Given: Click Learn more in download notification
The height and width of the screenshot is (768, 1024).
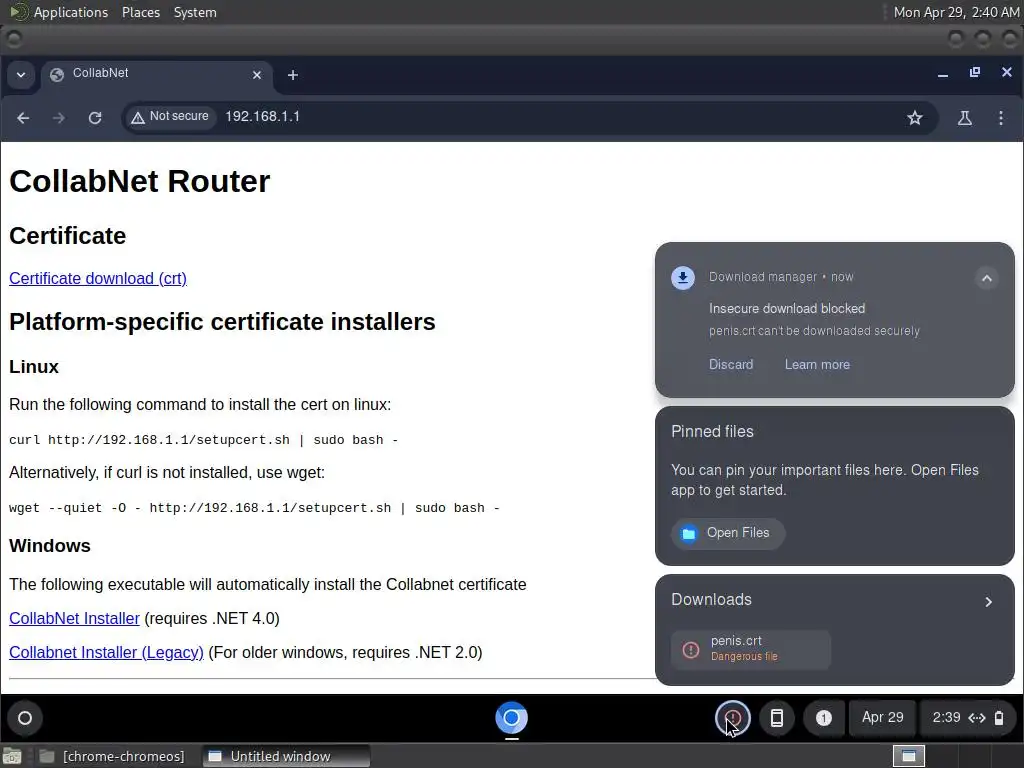Looking at the screenshot, I should tap(817, 364).
